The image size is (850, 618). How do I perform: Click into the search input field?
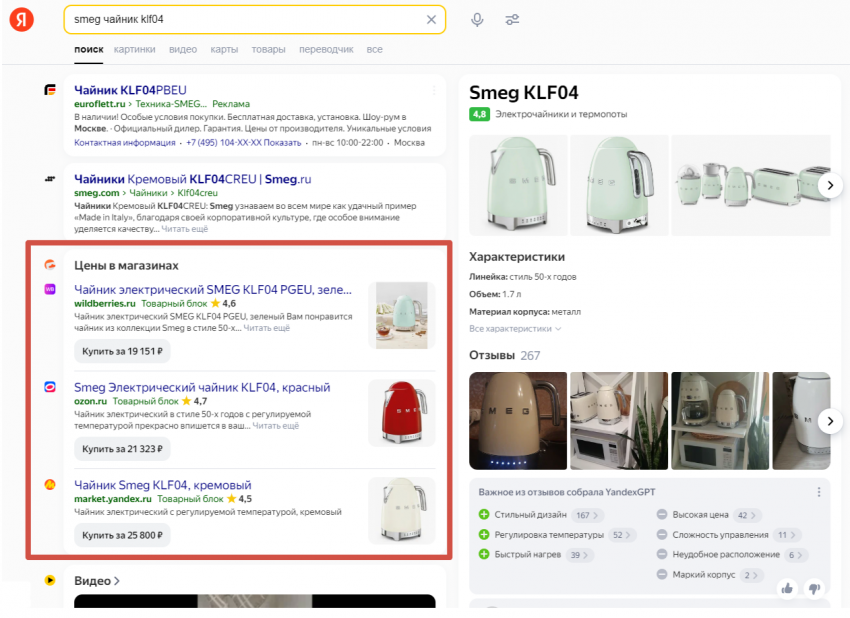tap(240, 20)
